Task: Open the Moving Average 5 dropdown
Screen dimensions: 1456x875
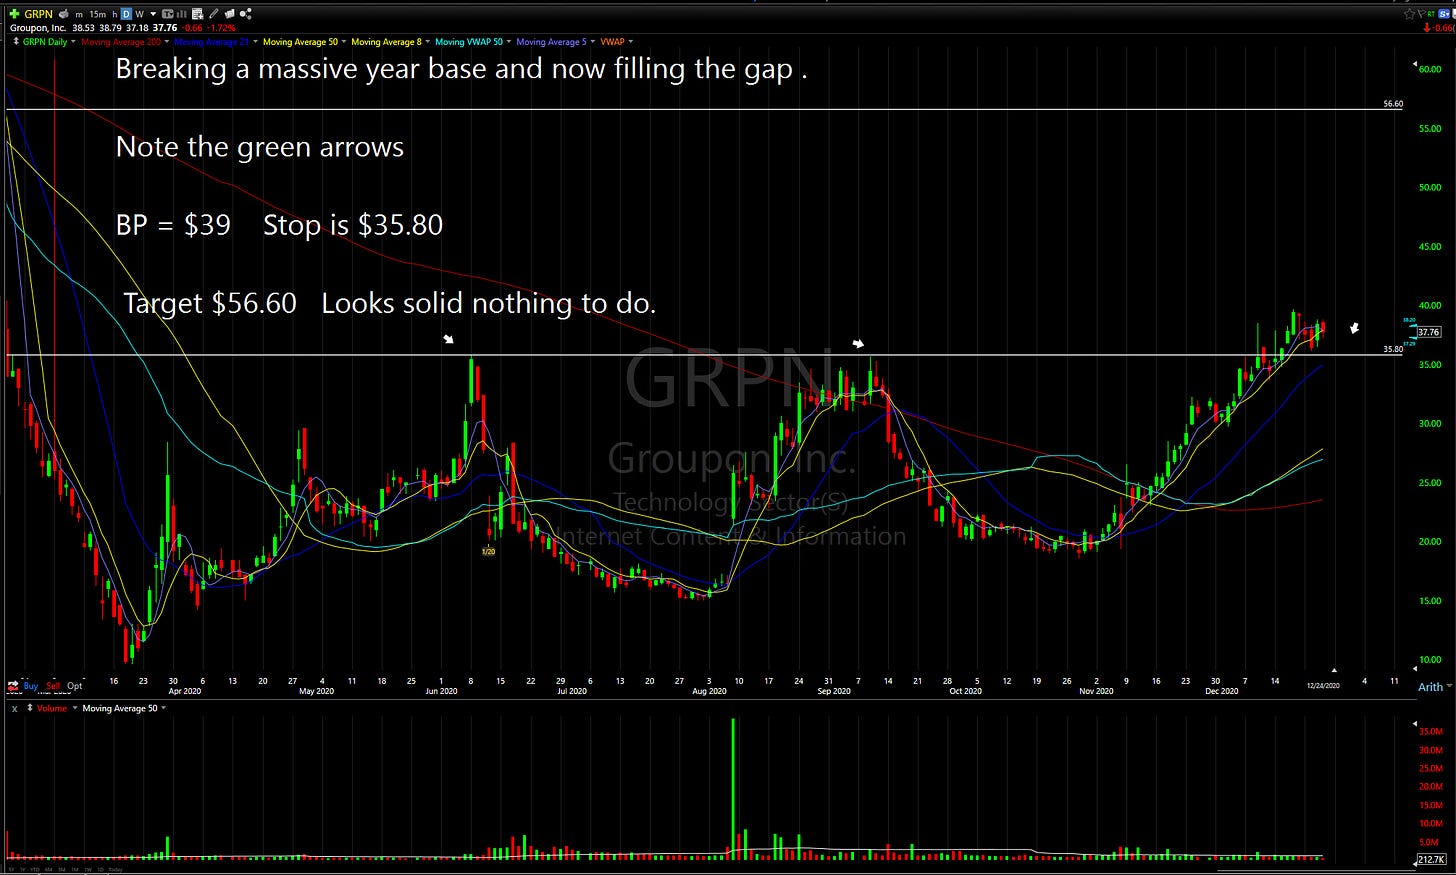Action: 592,42
